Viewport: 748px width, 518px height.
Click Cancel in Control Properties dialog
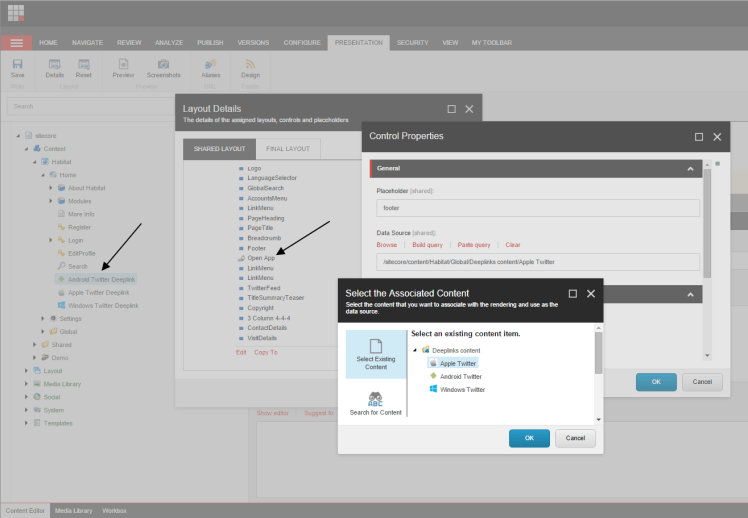[702, 382]
